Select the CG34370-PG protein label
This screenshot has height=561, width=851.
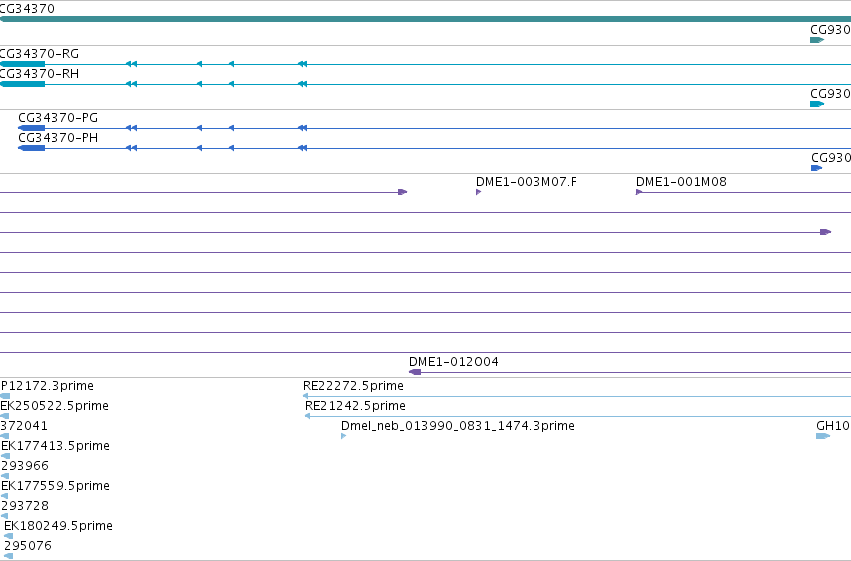click(x=58, y=118)
